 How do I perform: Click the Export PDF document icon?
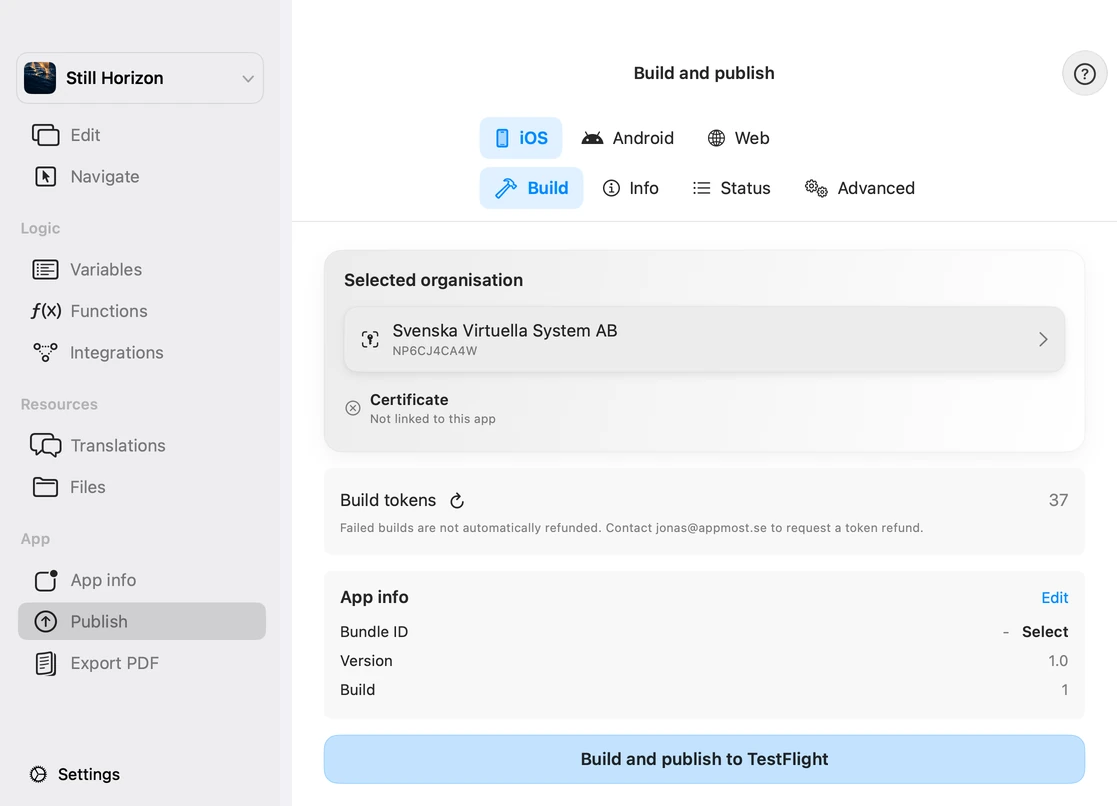[x=46, y=663]
